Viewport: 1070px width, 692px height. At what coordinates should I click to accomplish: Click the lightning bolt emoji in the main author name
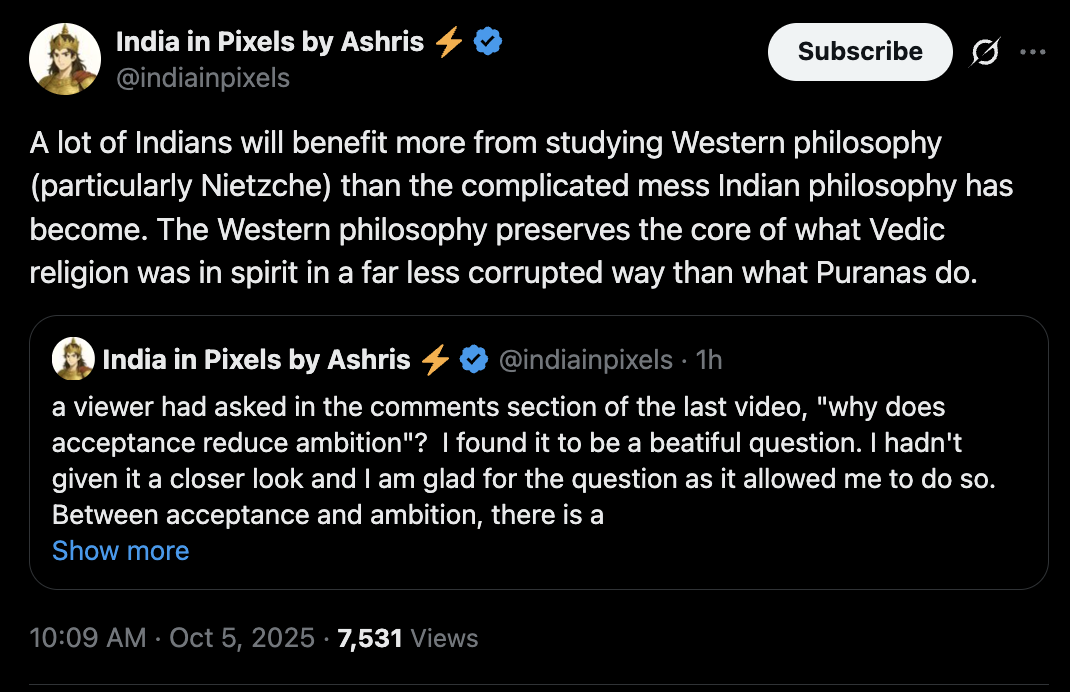pyautogui.click(x=447, y=42)
